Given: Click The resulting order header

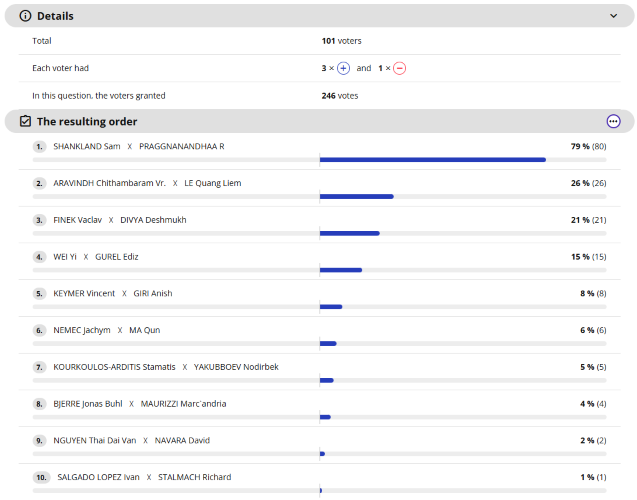Looking at the screenshot, I should click(x=87, y=121).
